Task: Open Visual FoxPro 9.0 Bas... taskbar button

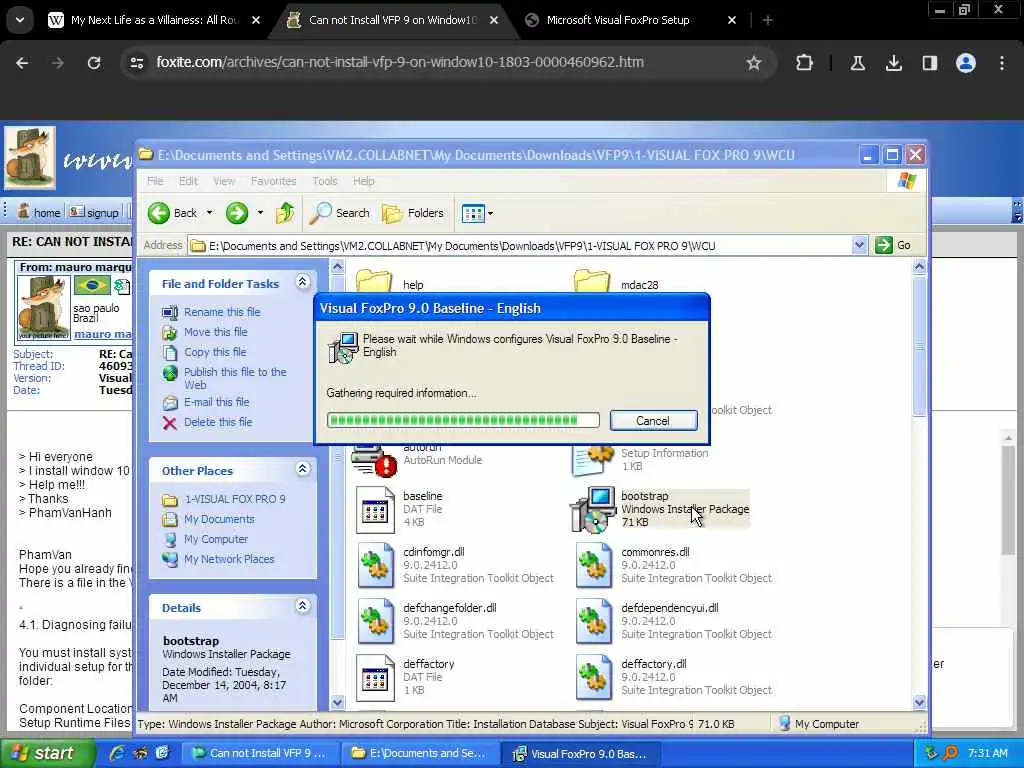Action: (579, 754)
